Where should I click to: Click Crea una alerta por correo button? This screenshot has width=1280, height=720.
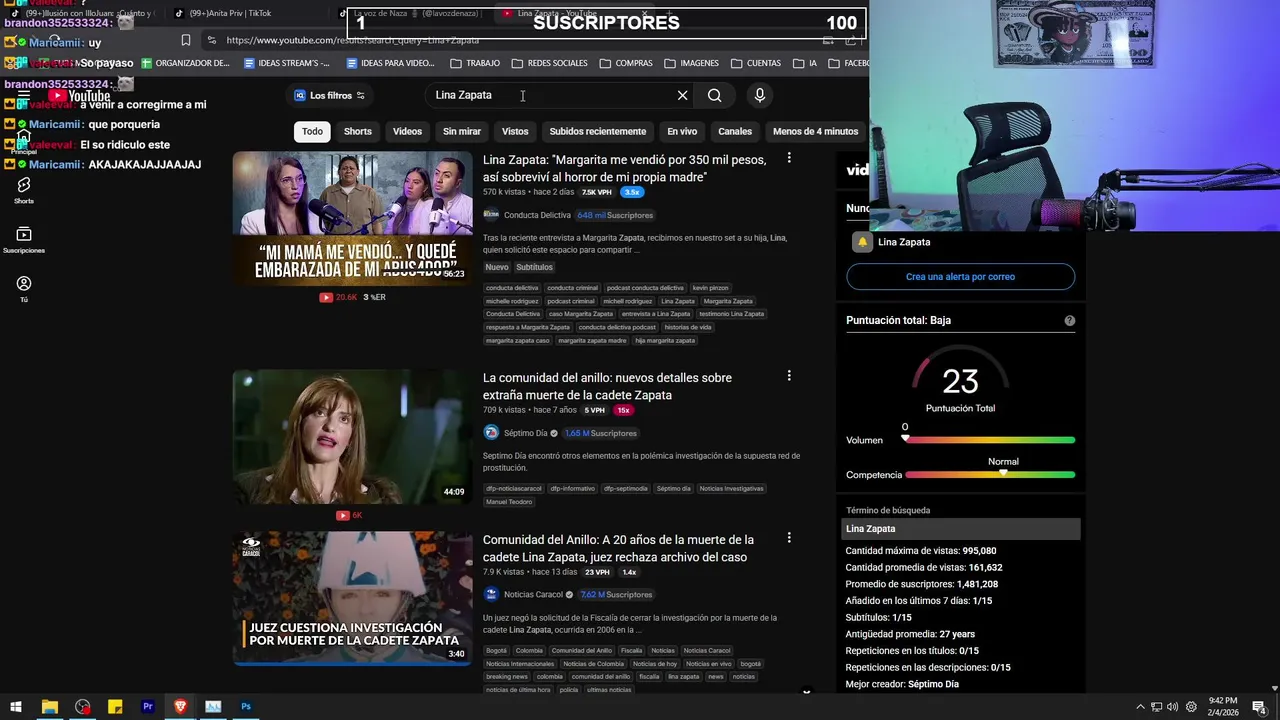click(960, 277)
